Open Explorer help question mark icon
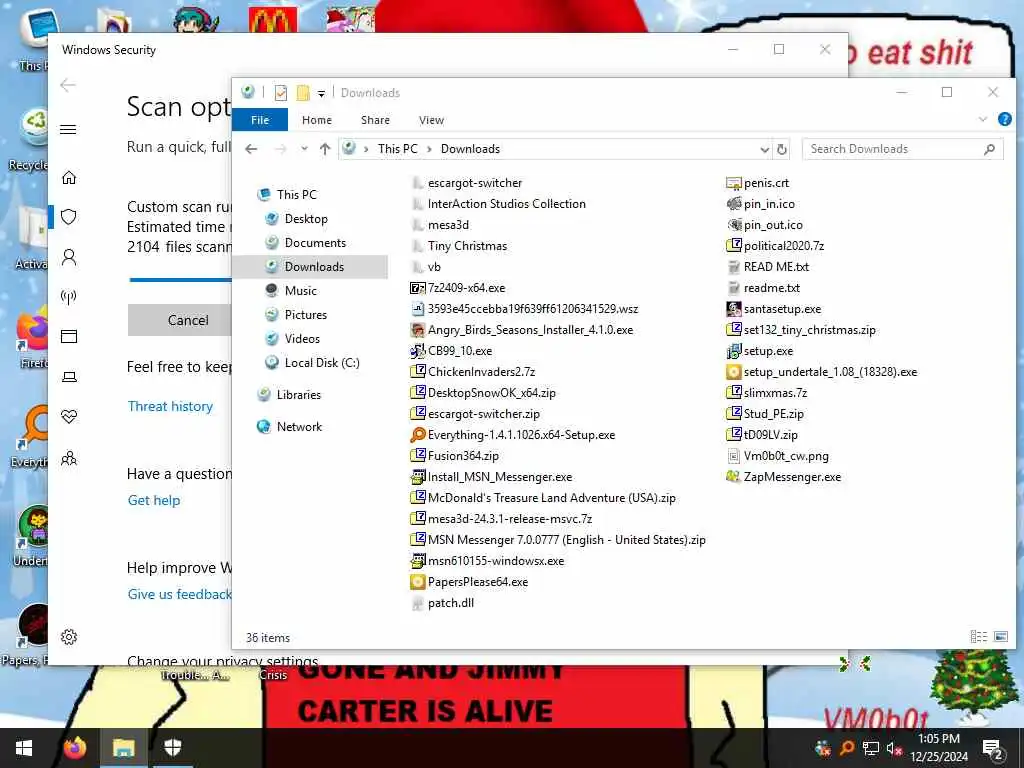Viewport: 1024px width, 768px height. [x=1004, y=120]
